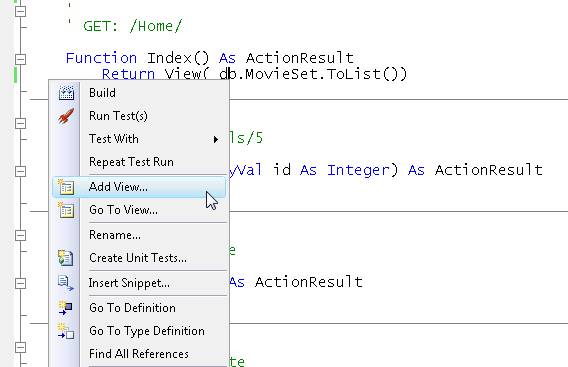Collapse the GET: /Home/ comment block
Screen dimensions: 568x367
(21, 11)
